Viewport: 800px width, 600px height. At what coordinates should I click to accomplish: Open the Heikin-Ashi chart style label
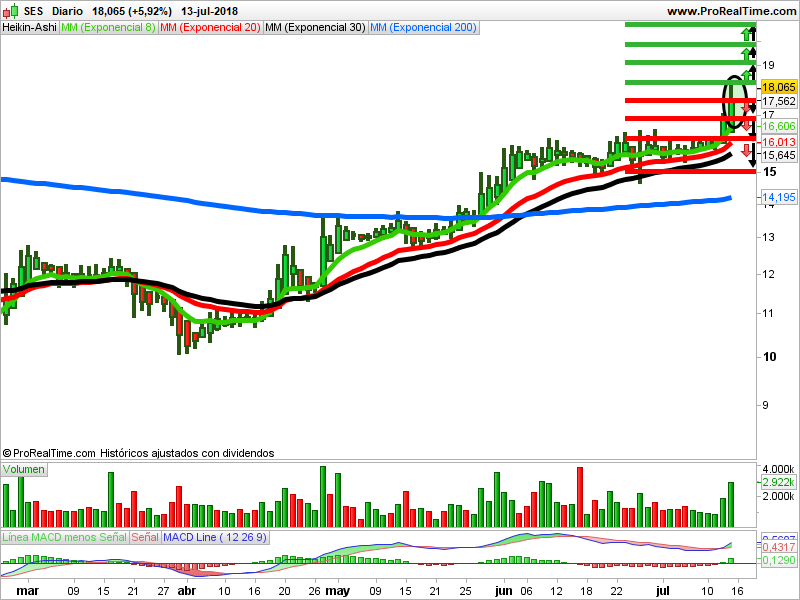click(30, 28)
